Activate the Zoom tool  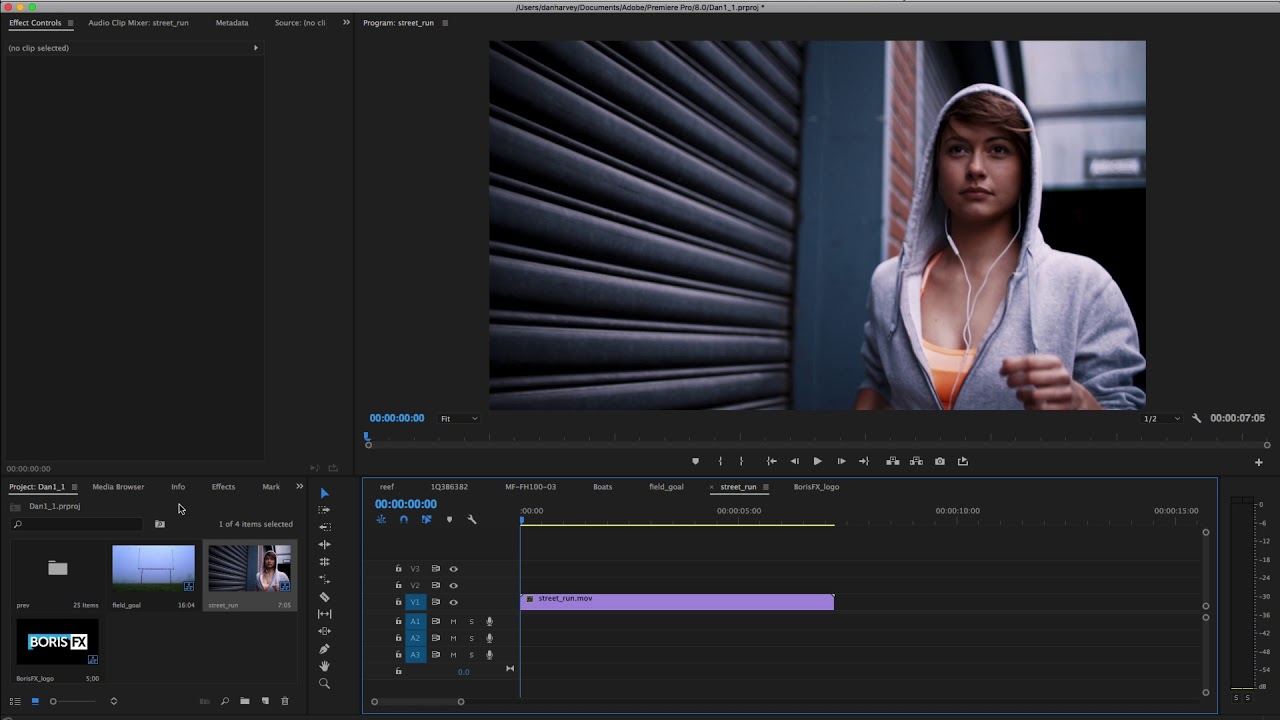coord(324,684)
